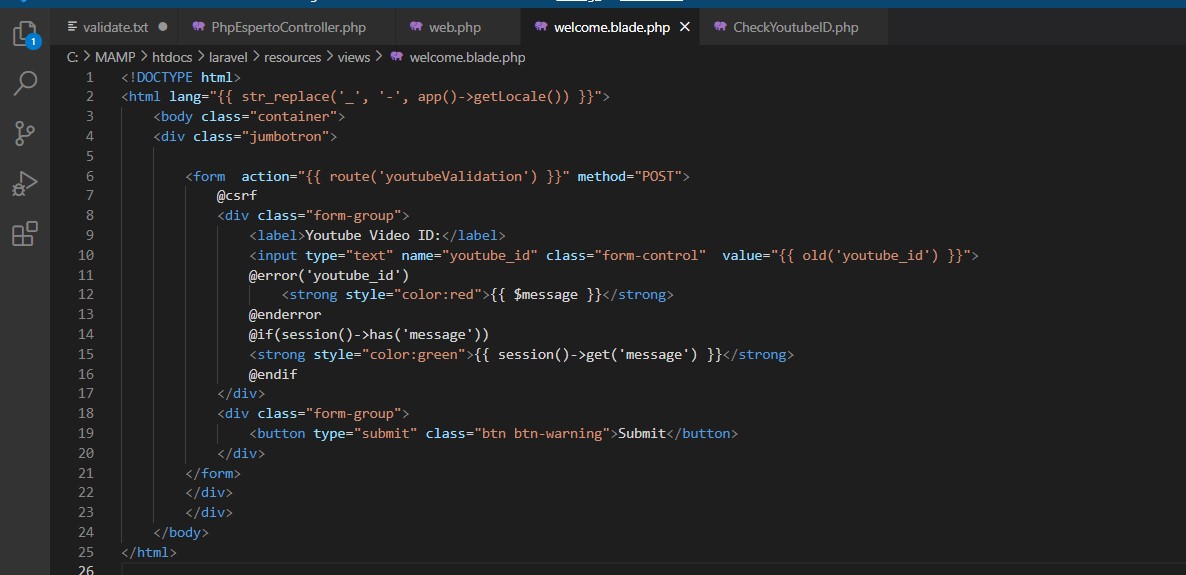Click the text file icon on validate.txt tab

pyautogui.click(x=73, y=26)
